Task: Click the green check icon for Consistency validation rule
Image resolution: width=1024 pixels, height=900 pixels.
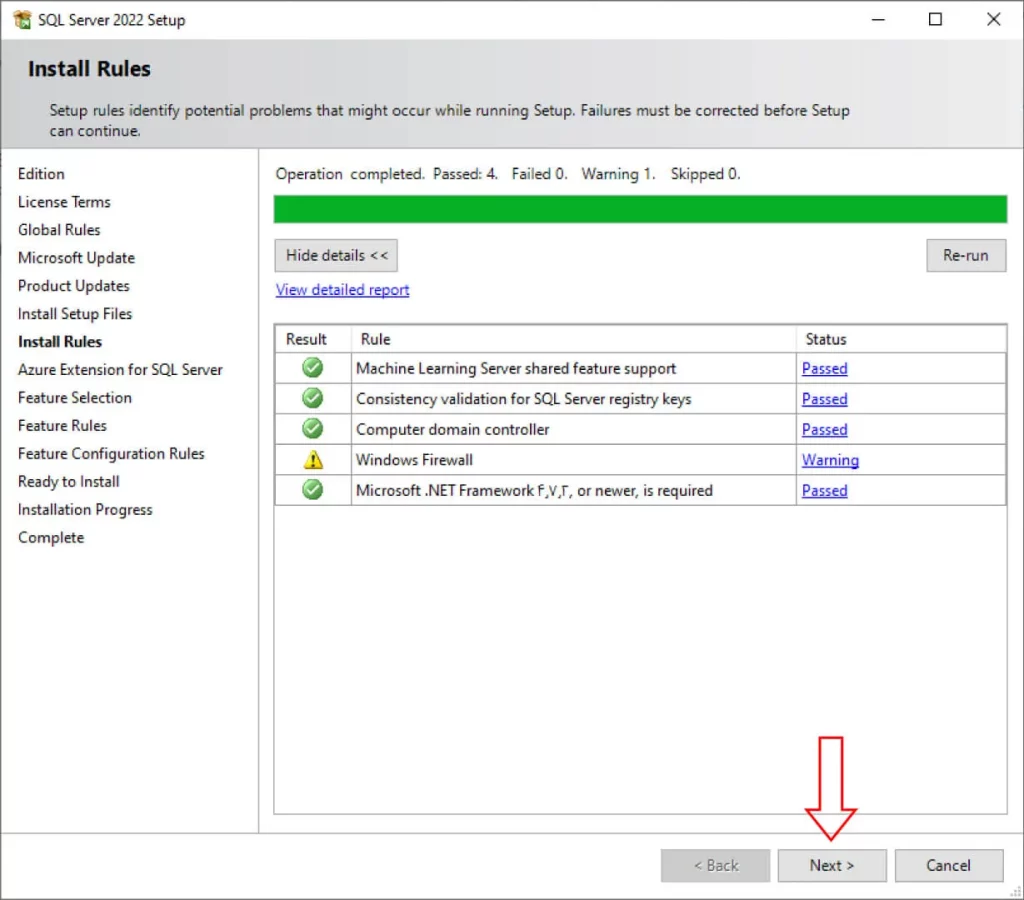Action: click(x=311, y=398)
